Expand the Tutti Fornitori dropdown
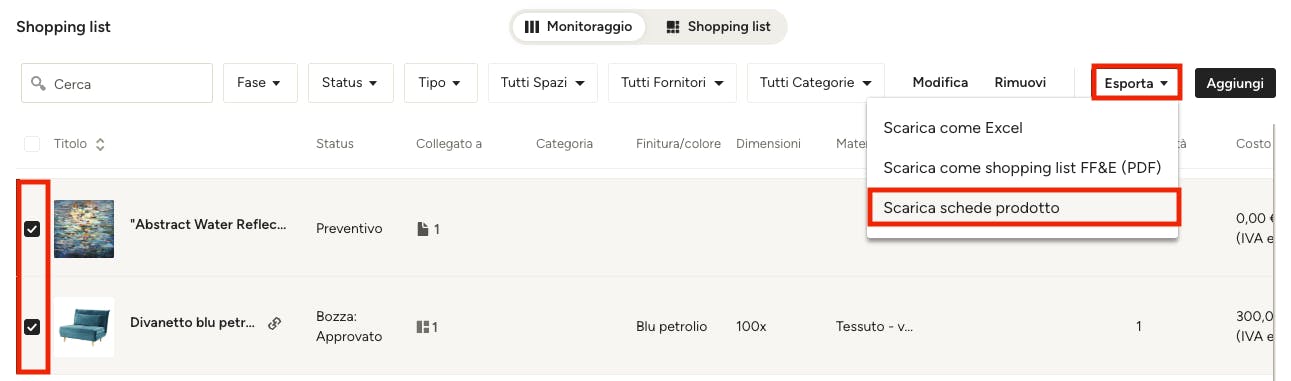The image size is (1291, 381). coord(672,83)
